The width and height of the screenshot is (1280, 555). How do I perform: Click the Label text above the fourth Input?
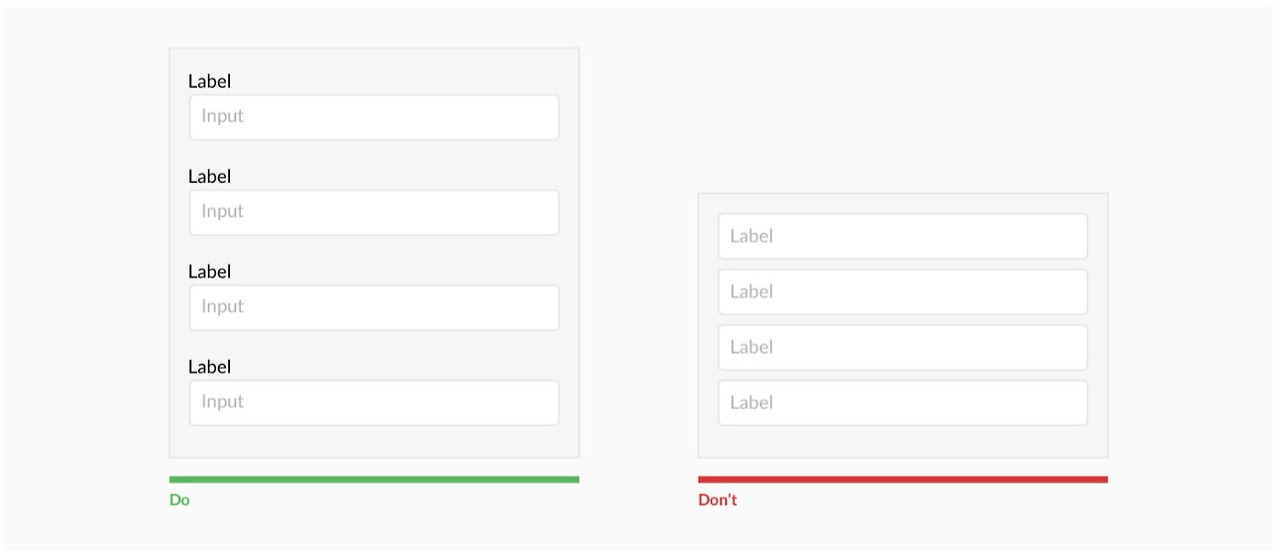209,366
